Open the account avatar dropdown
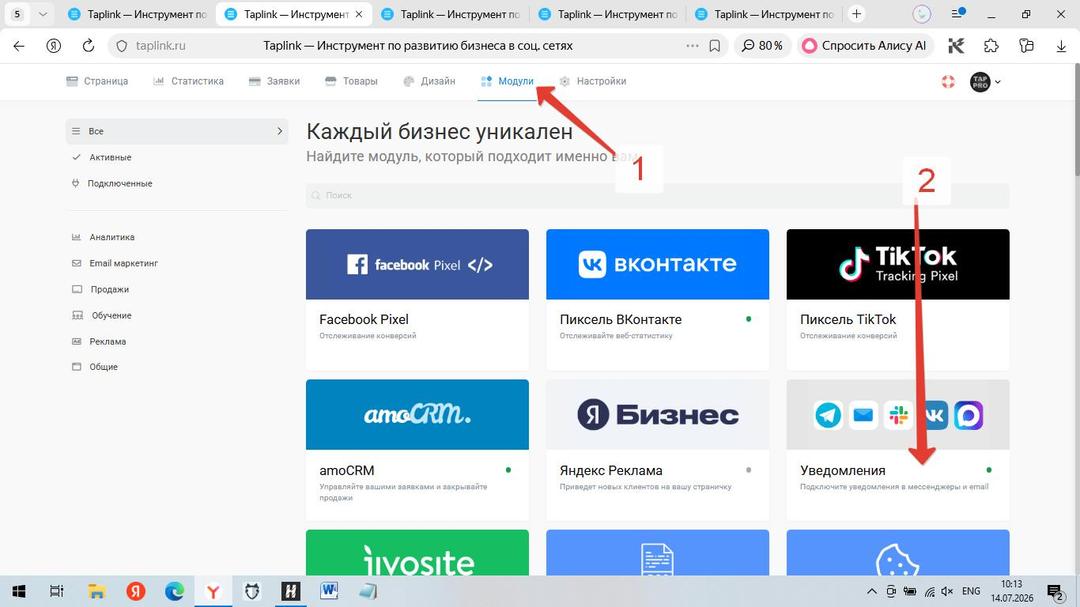The height and width of the screenshot is (607, 1080). pos(985,82)
